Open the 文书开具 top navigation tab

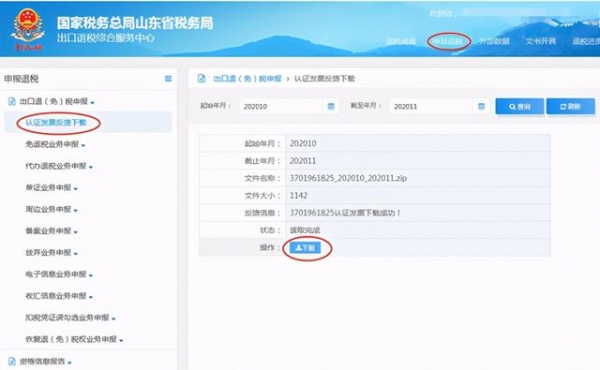(x=541, y=41)
